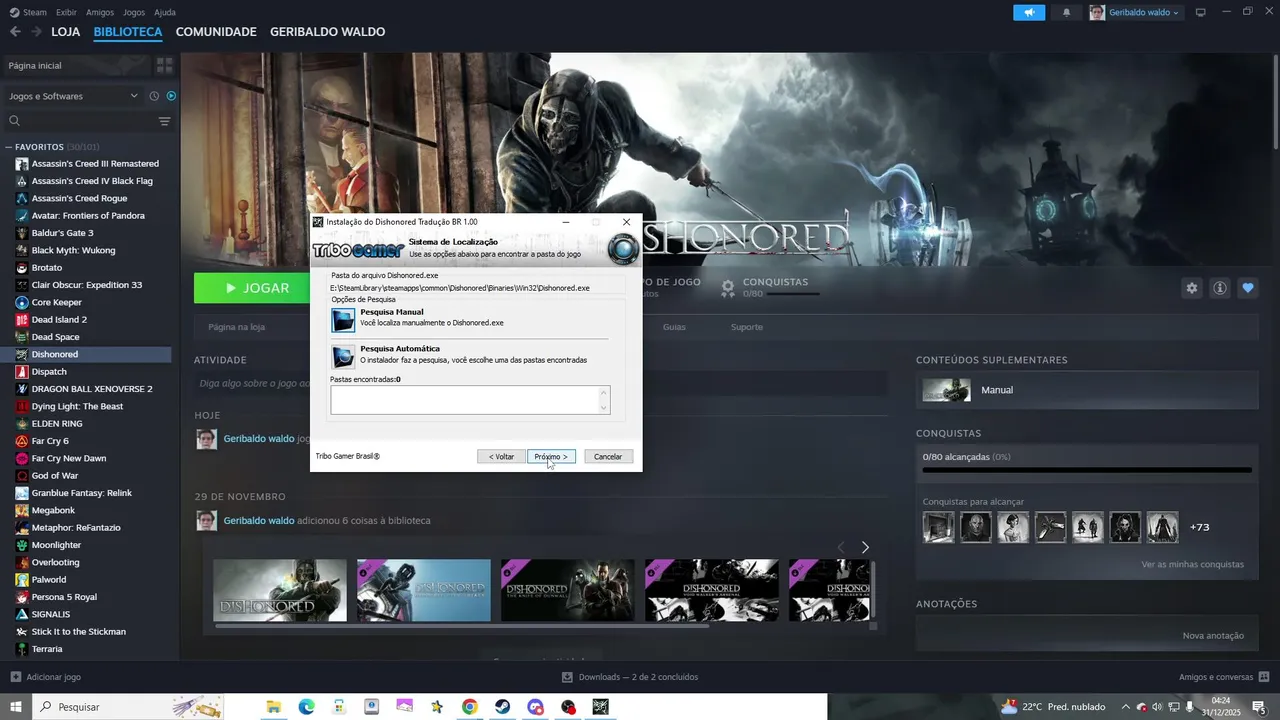
Task: Select Baldur's Gate 3 in library
Action: (x=62, y=233)
